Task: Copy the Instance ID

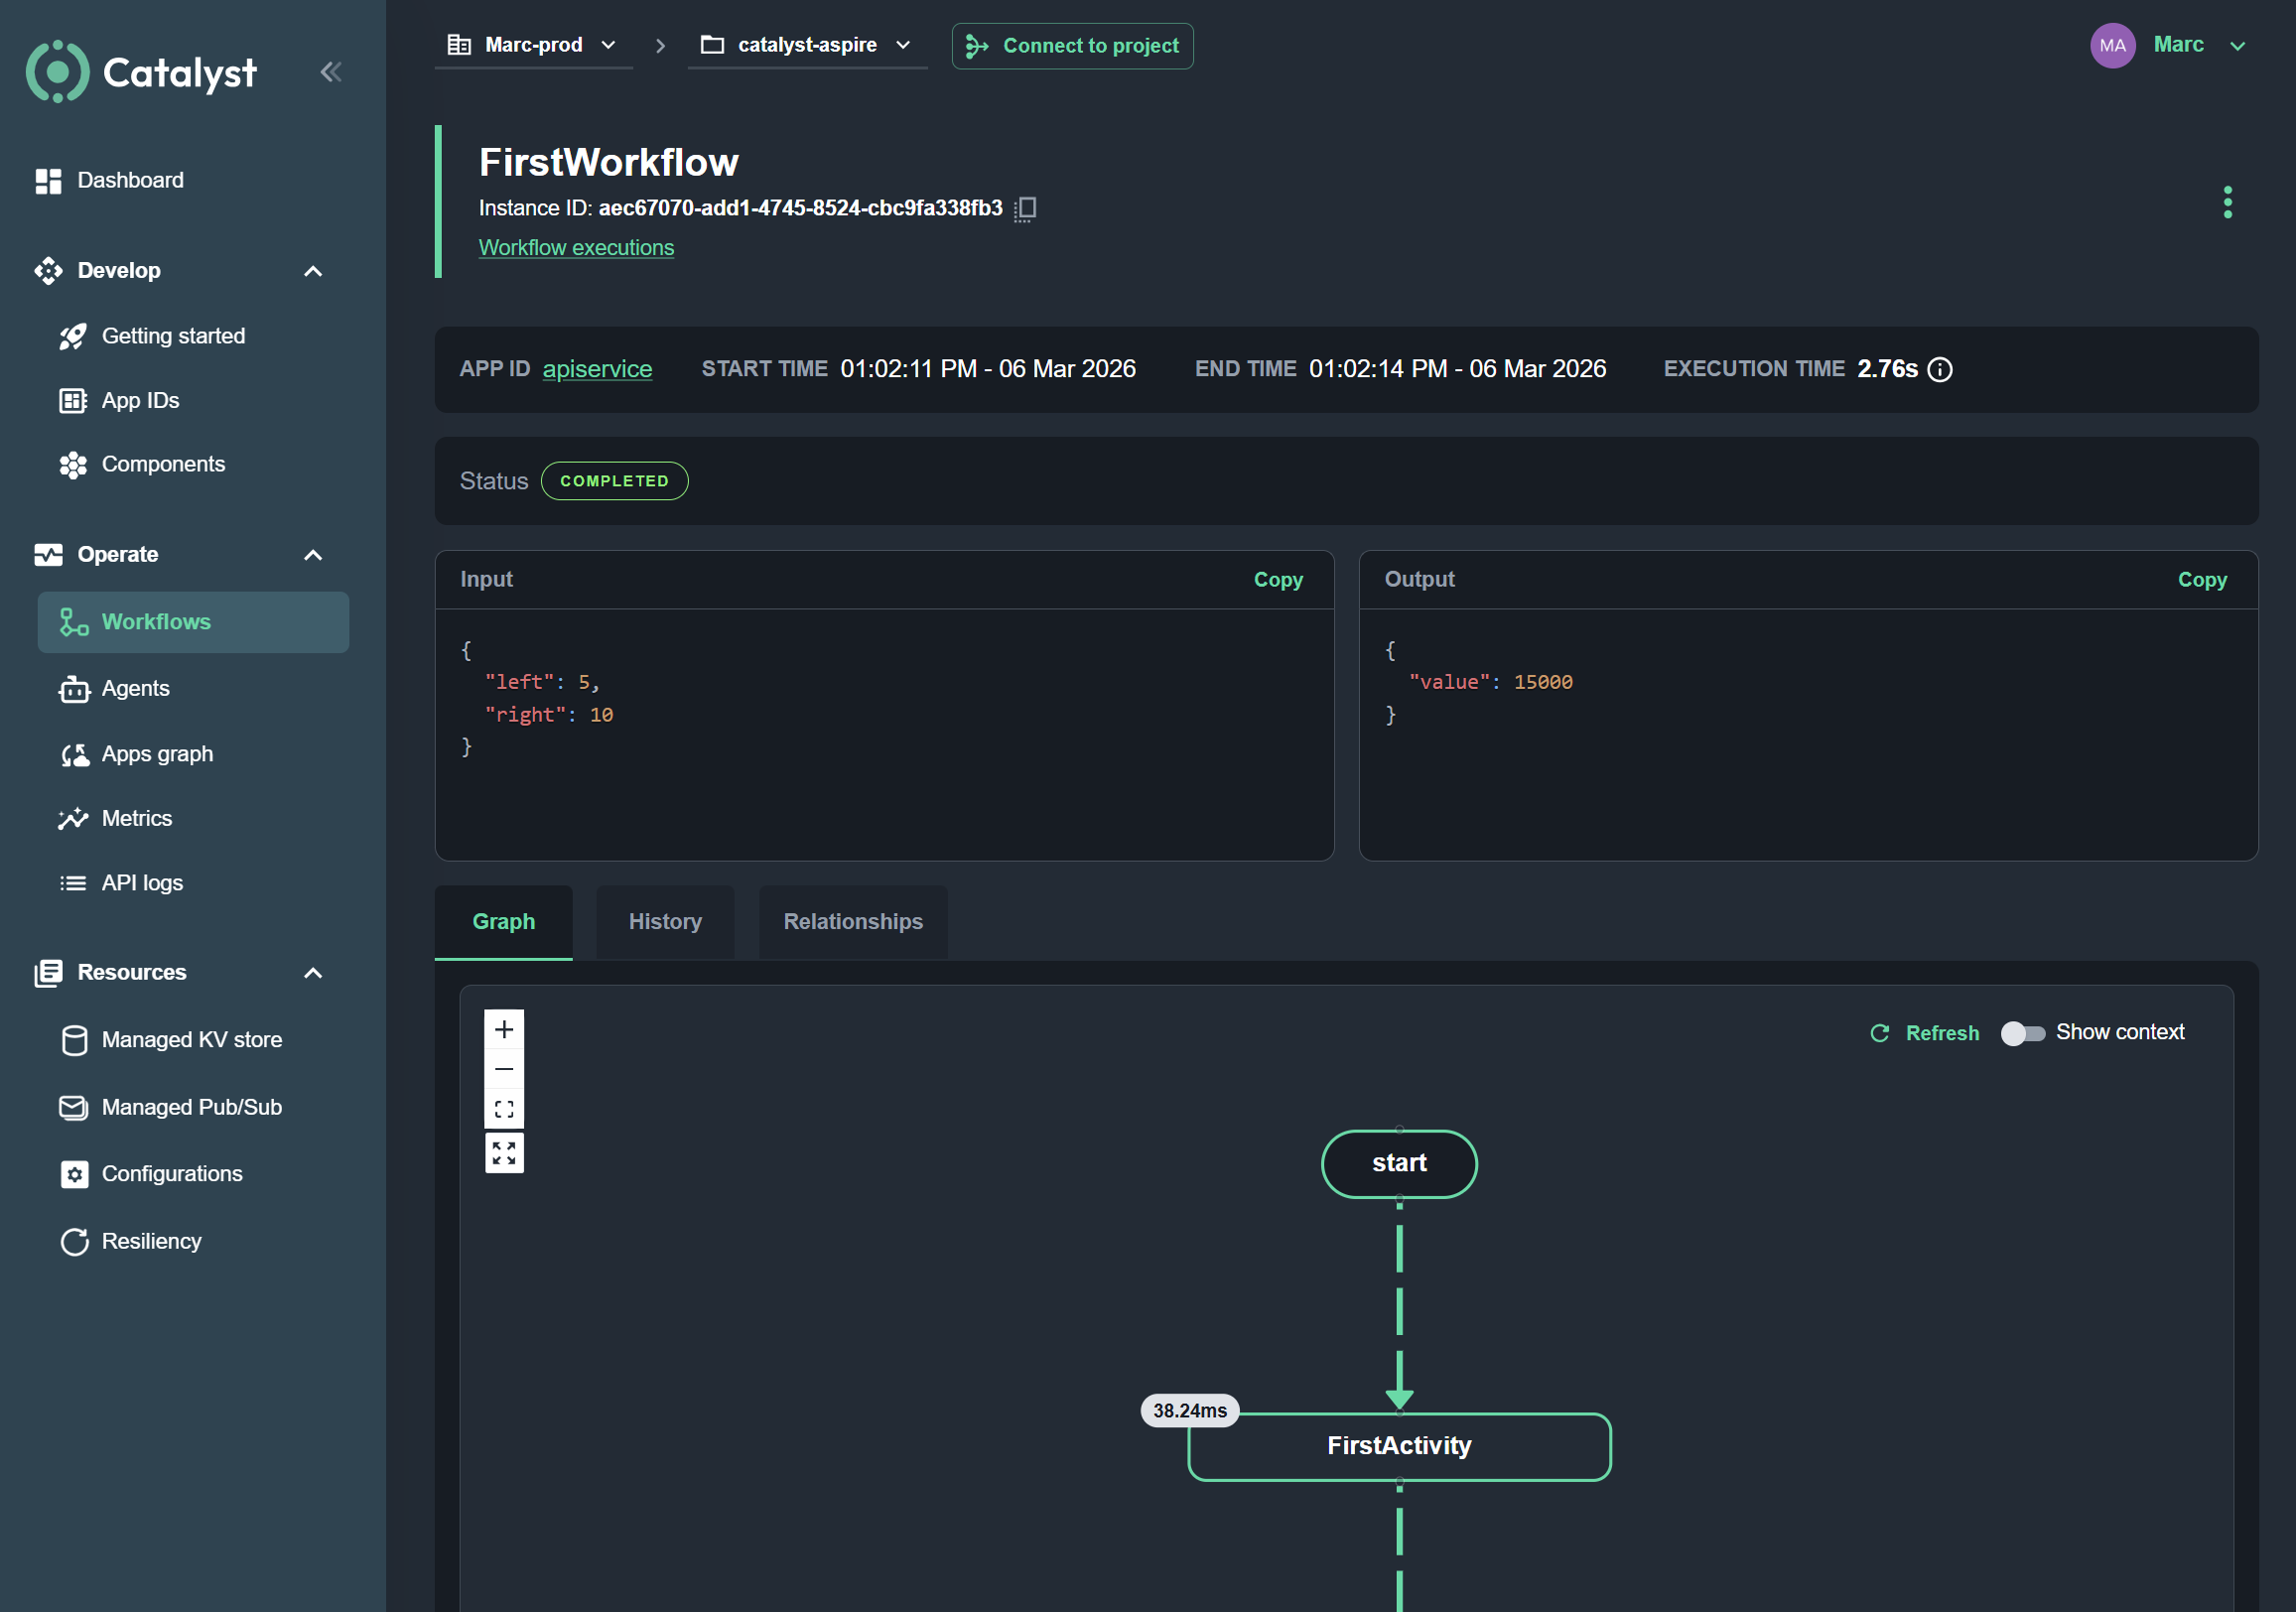Action: (x=1024, y=208)
